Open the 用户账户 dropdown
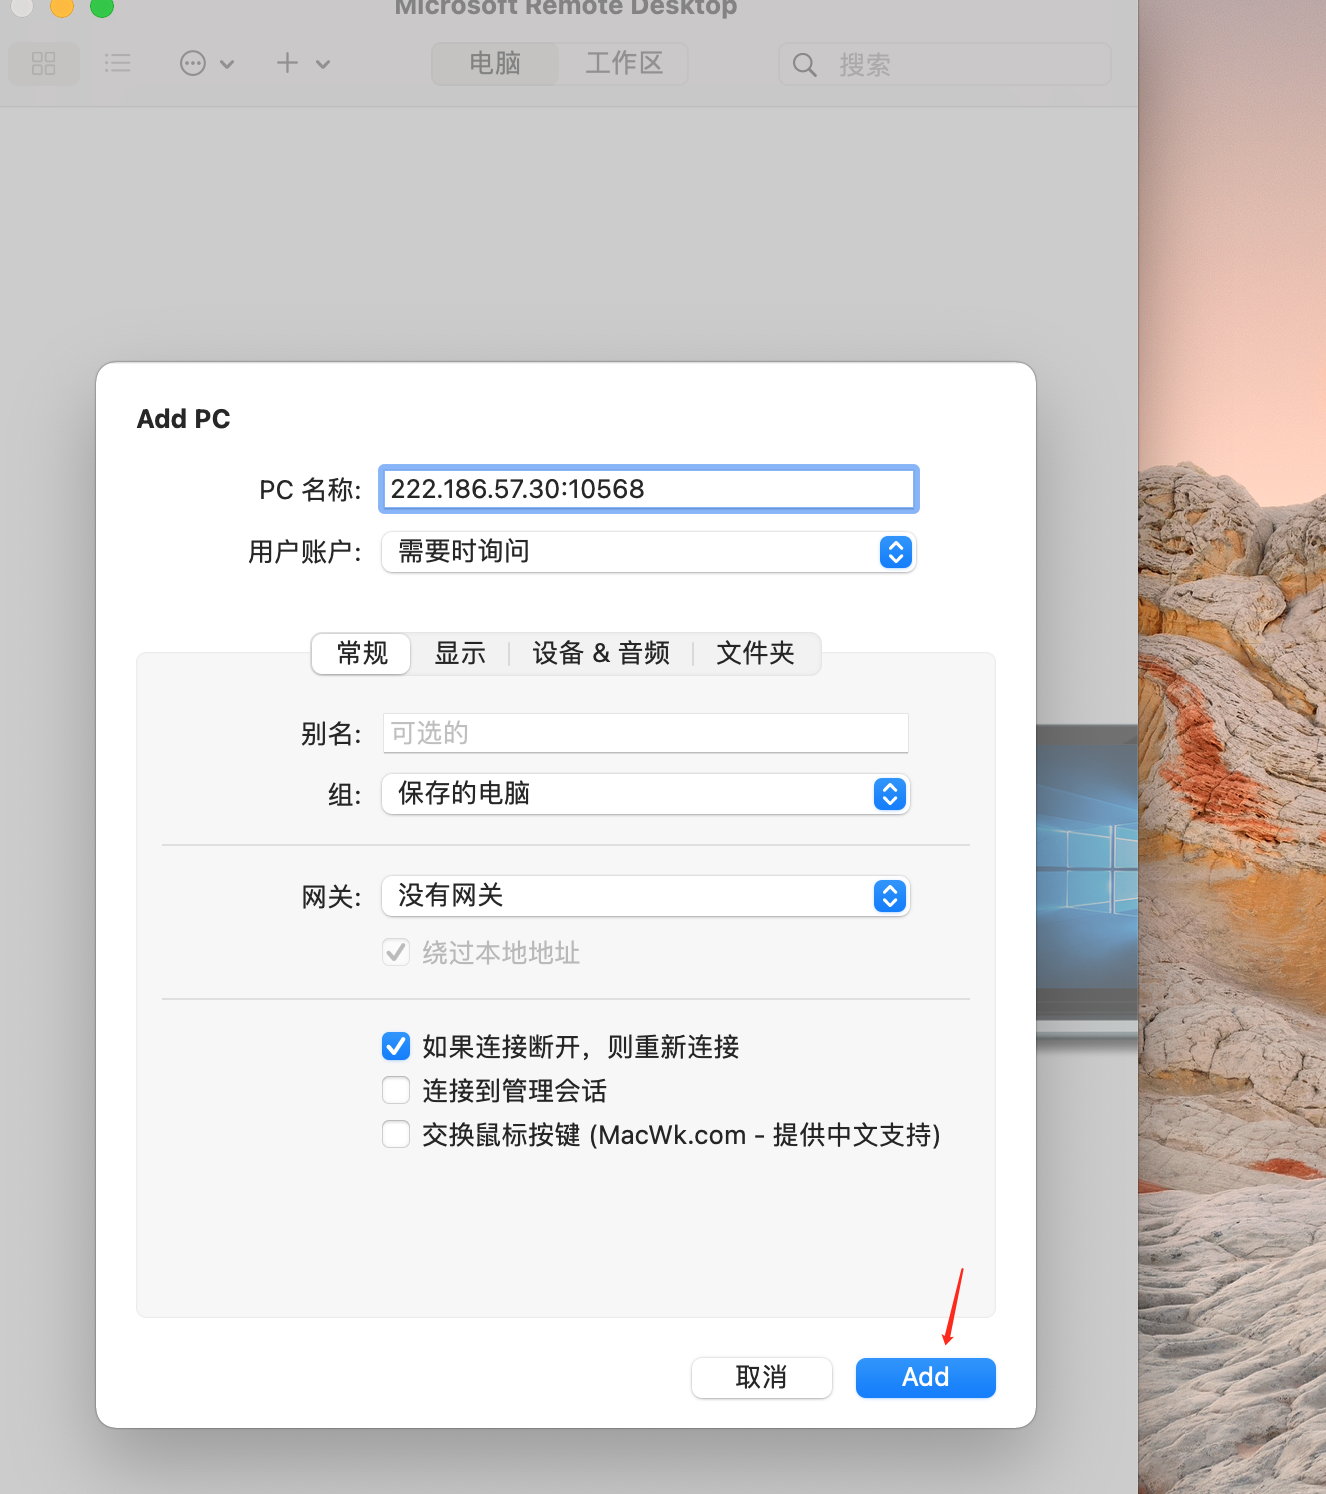Image resolution: width=1326 pixels, height=1494 pixels. pyautogui.click(x=894, y=552)
